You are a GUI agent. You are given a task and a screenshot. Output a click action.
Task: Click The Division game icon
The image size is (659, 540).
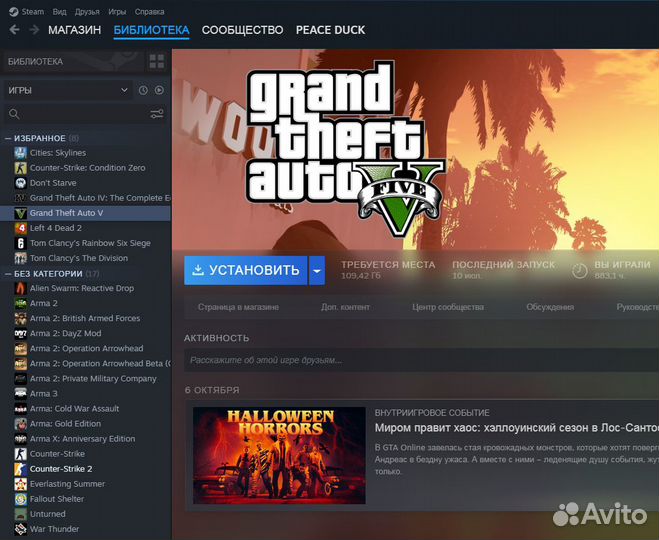click(x=20, y=258)
